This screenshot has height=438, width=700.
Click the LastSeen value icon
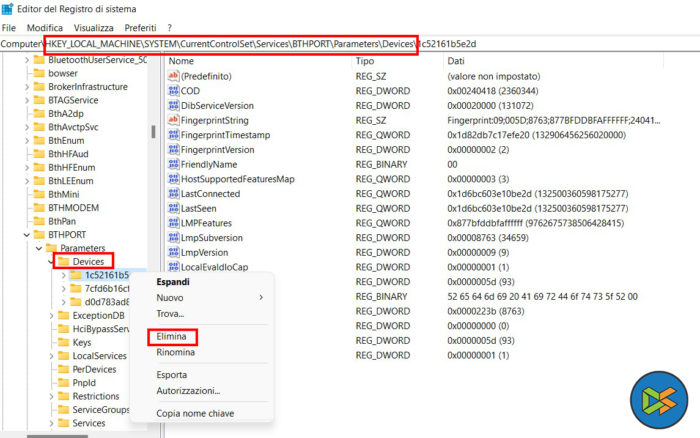pyautogui.click(x=173, y=209)
